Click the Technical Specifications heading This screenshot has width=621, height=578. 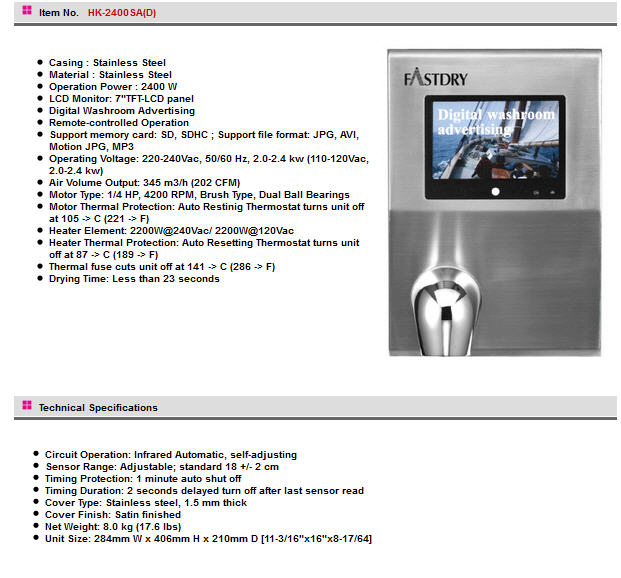click(x=98, y=408)
